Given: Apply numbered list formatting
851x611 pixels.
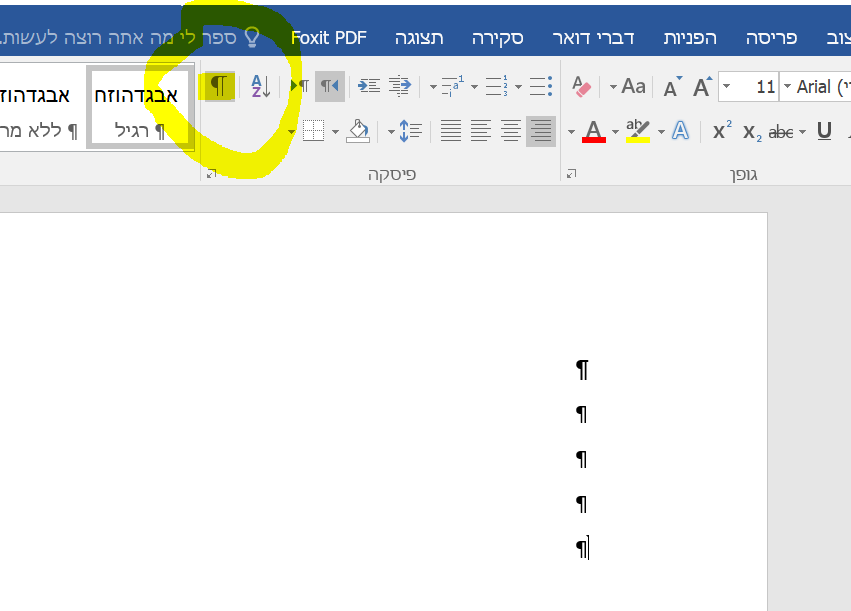Looking at the screenshot, I should 497,86.
